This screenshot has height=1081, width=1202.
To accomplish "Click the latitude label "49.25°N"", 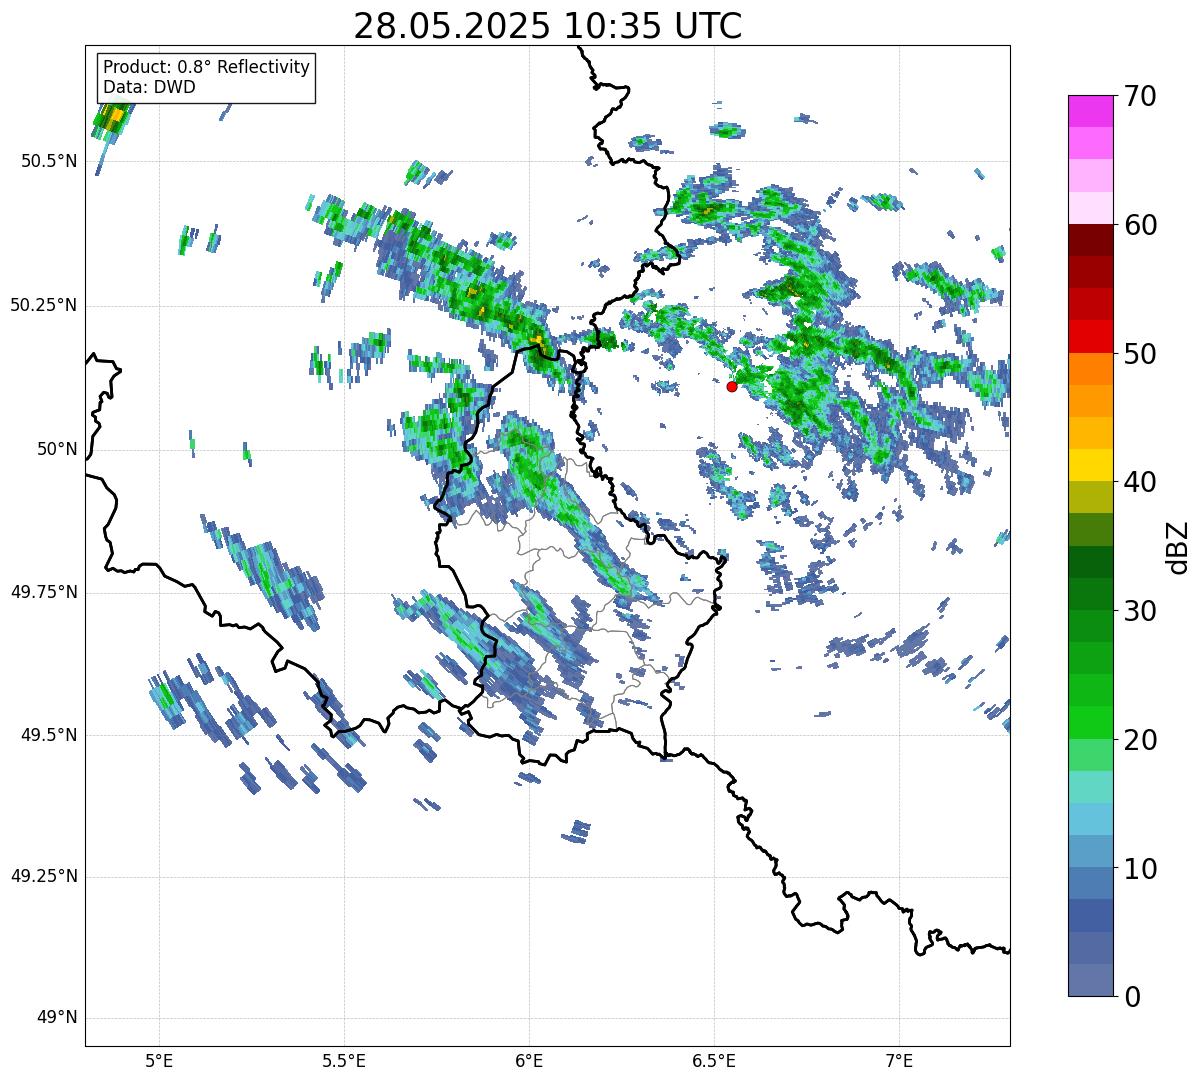I will coord(44,876).
